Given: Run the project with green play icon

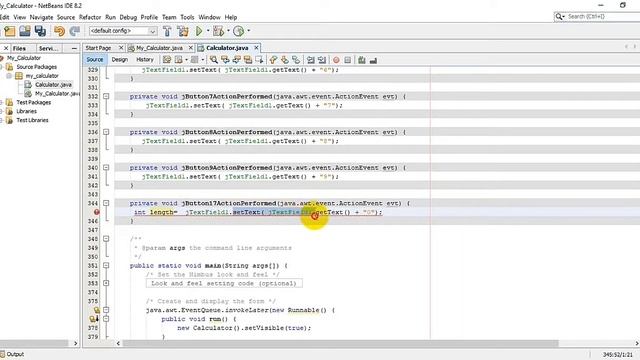Looking at the screenshot, I should [x=199, y=31].
